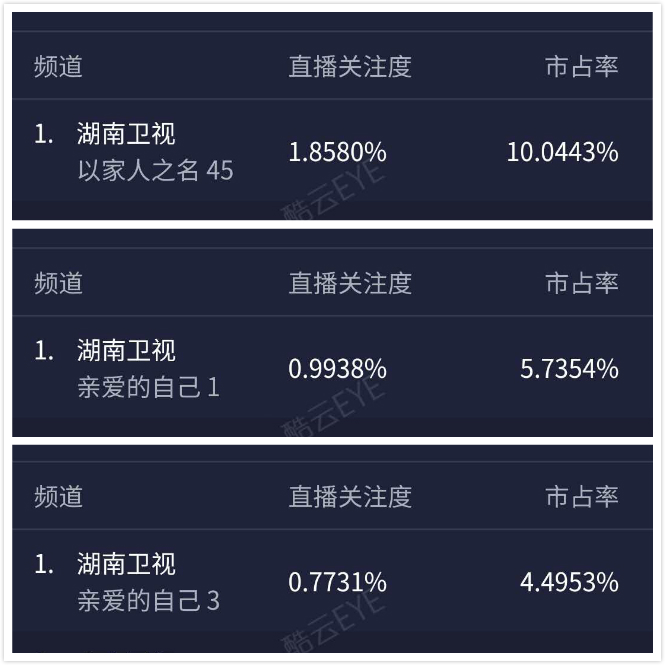Click 频道 header in the 亲爱的自己 1 table
The width and height of the screenshot is (665, 665).
tap(59, 283)
